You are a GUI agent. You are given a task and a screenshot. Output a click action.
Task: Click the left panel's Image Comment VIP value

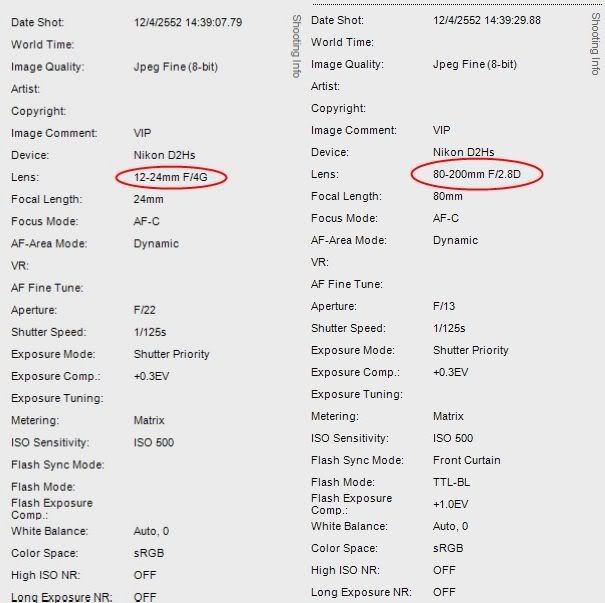tap(142, 133)
